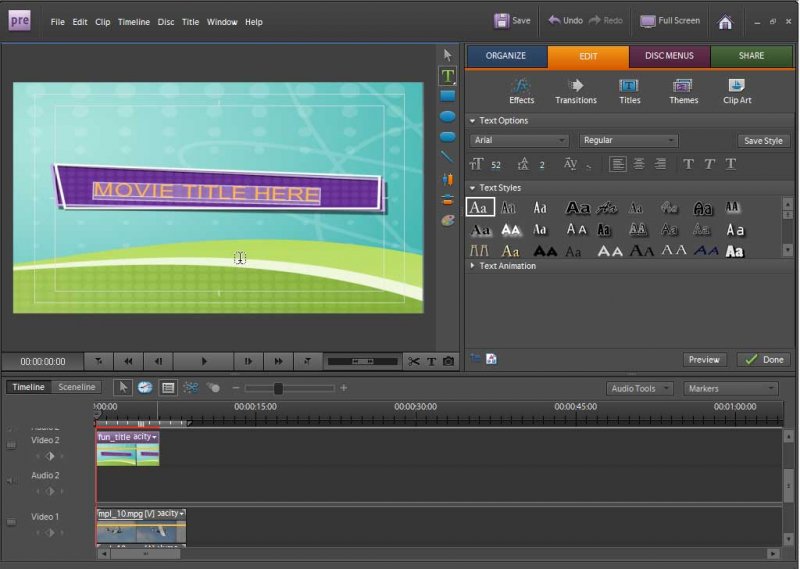This screenshot has height=569, width=800.
Task: Open the Clip Art panel
Action: coord(736,91)
